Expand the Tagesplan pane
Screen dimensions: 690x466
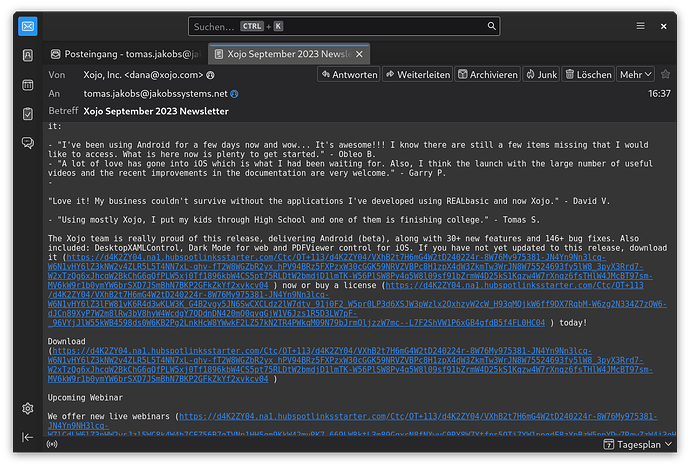click(638, 444)
